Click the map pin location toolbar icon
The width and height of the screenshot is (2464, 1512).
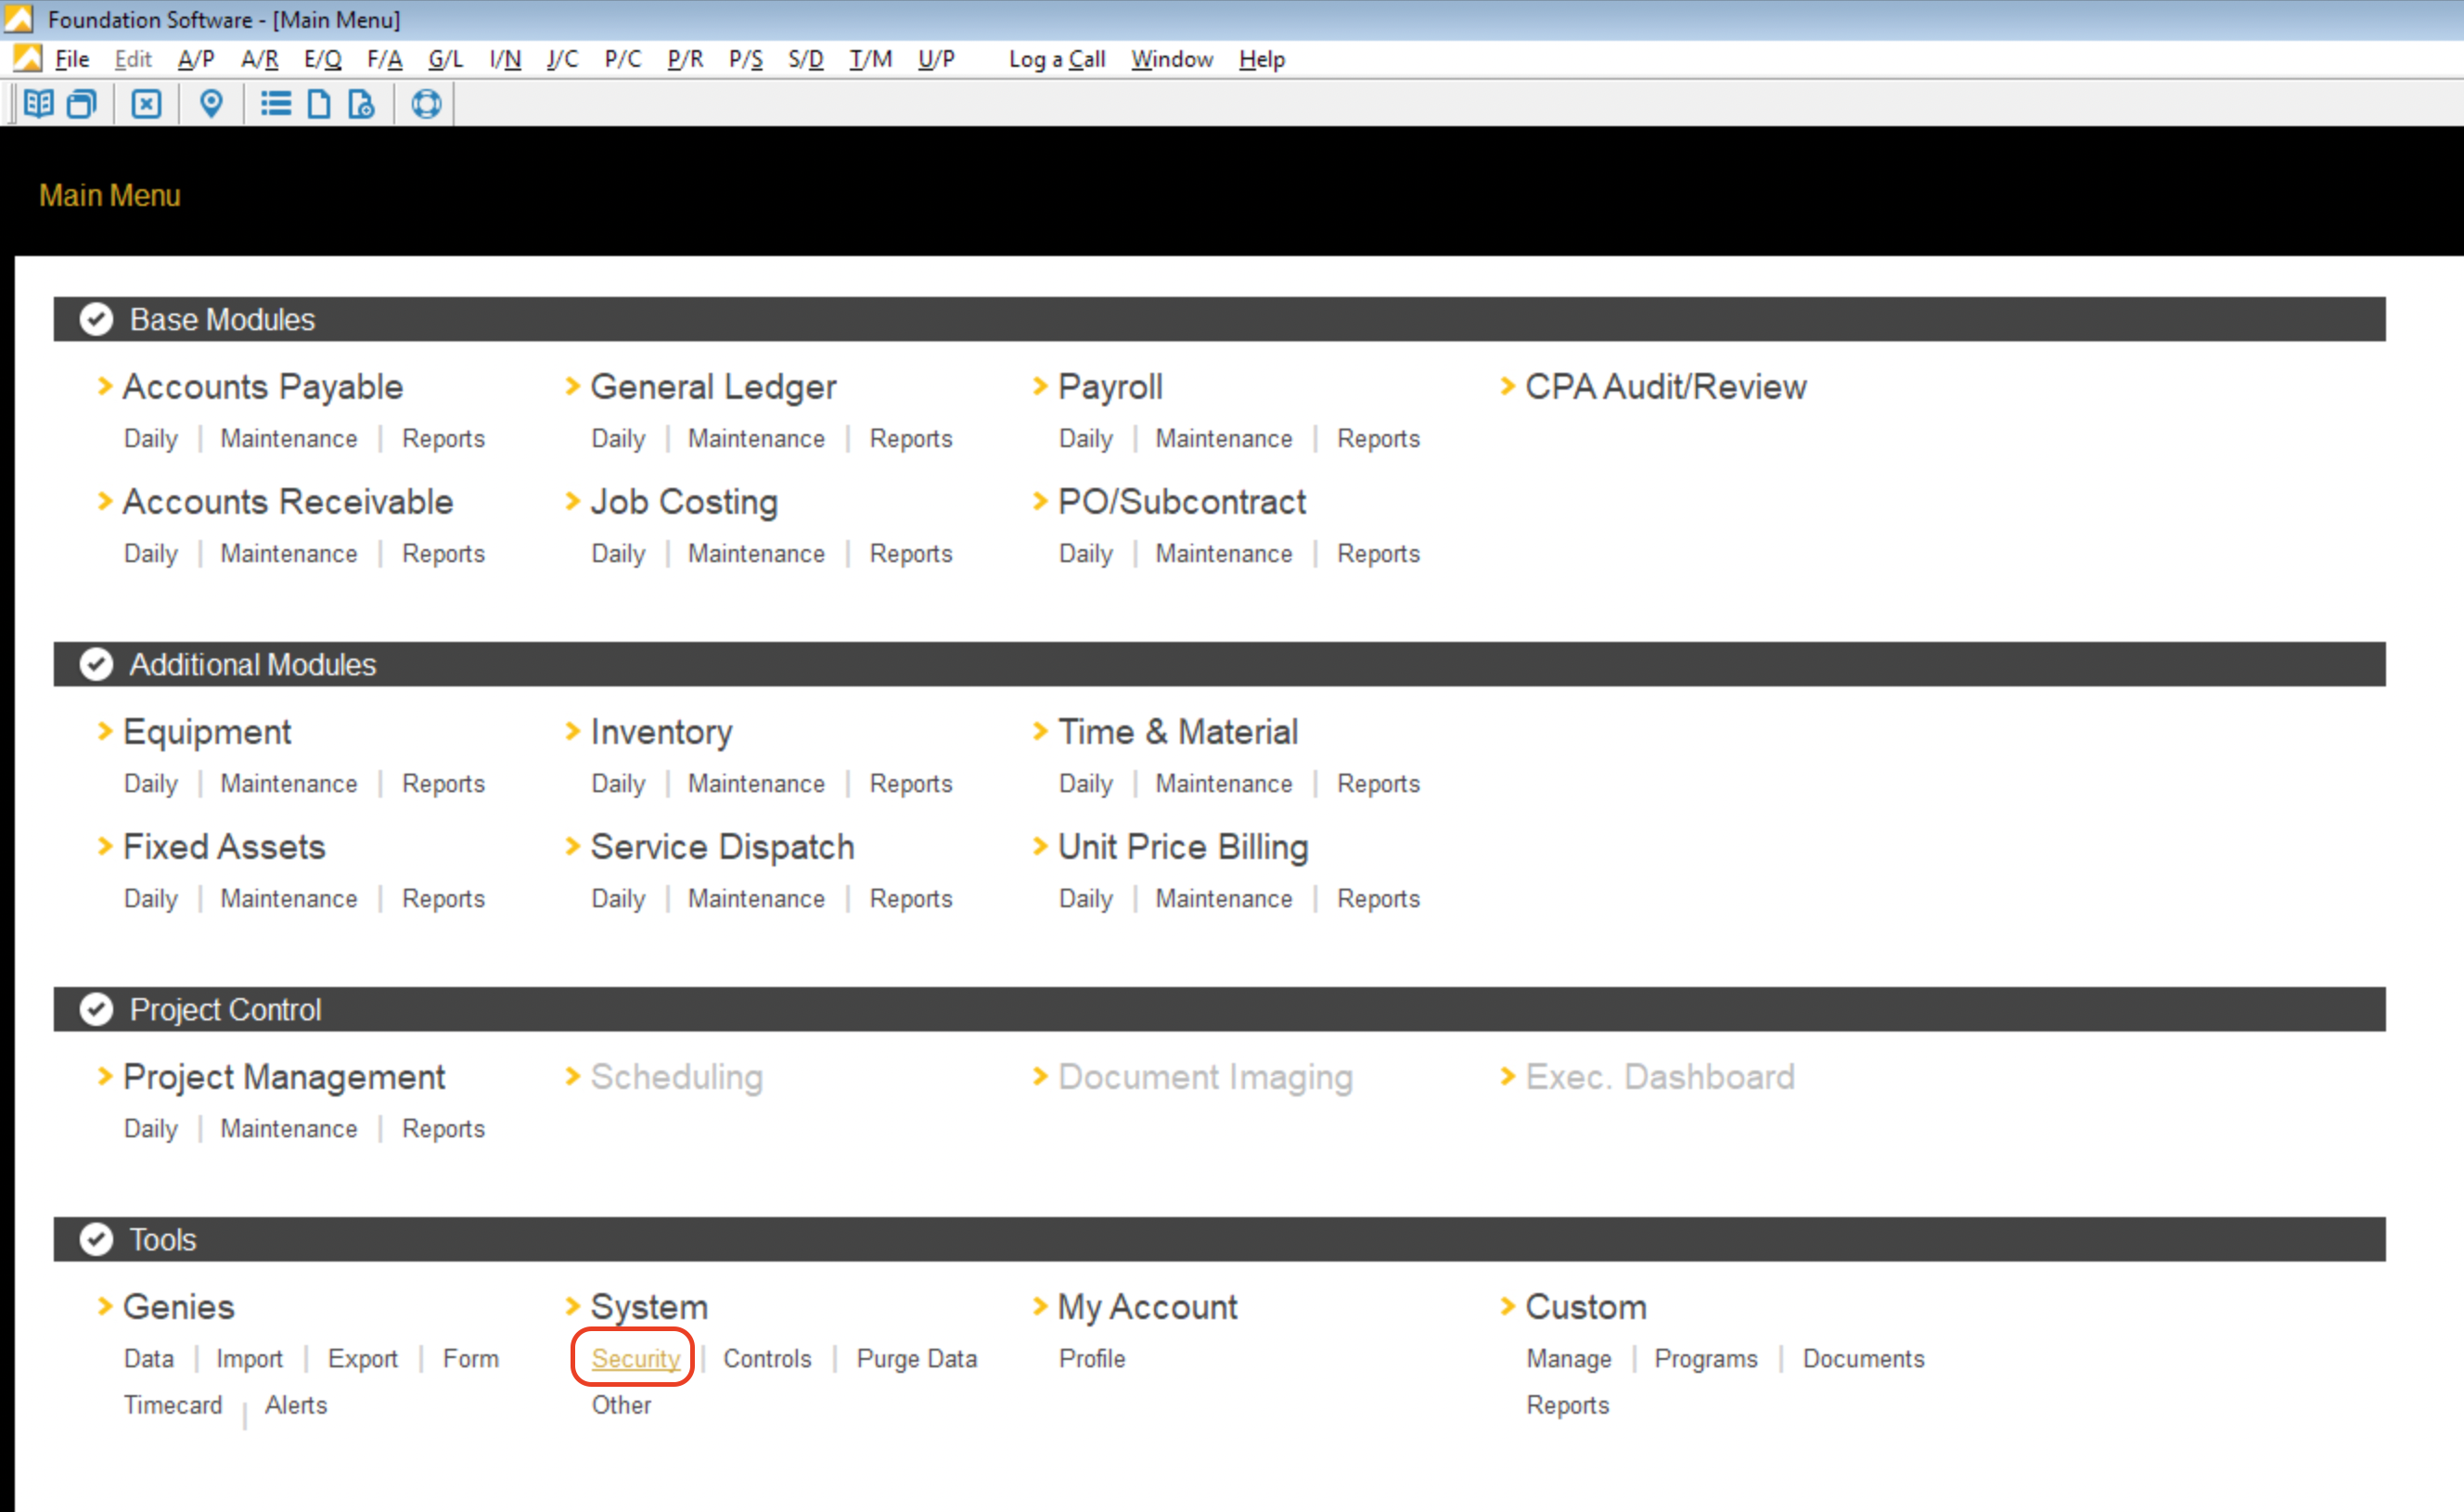point(211,103)
